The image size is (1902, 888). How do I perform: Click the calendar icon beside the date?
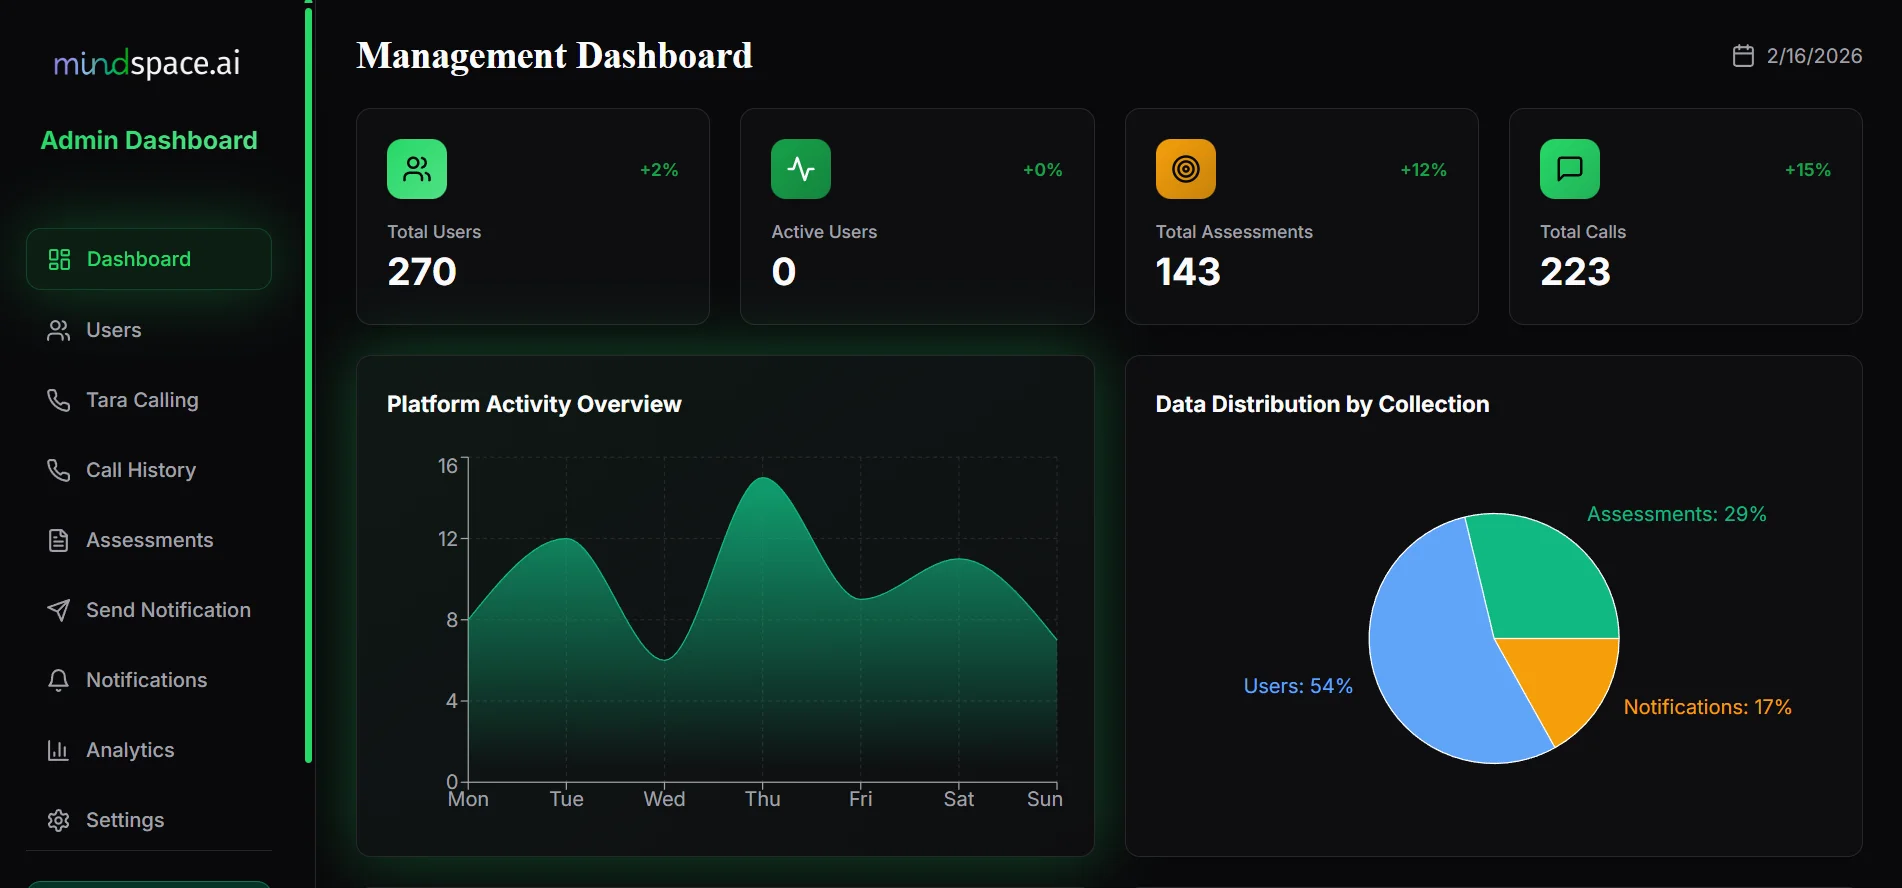click(x=1743, y=56)
